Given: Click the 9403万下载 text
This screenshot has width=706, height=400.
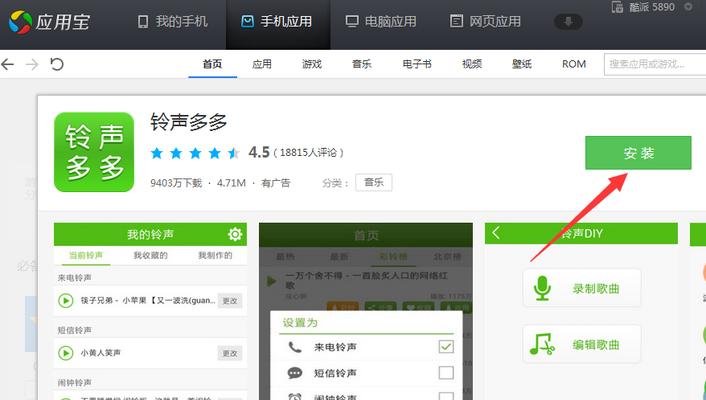Looking at the screenshot, I should tap(176, 183).
